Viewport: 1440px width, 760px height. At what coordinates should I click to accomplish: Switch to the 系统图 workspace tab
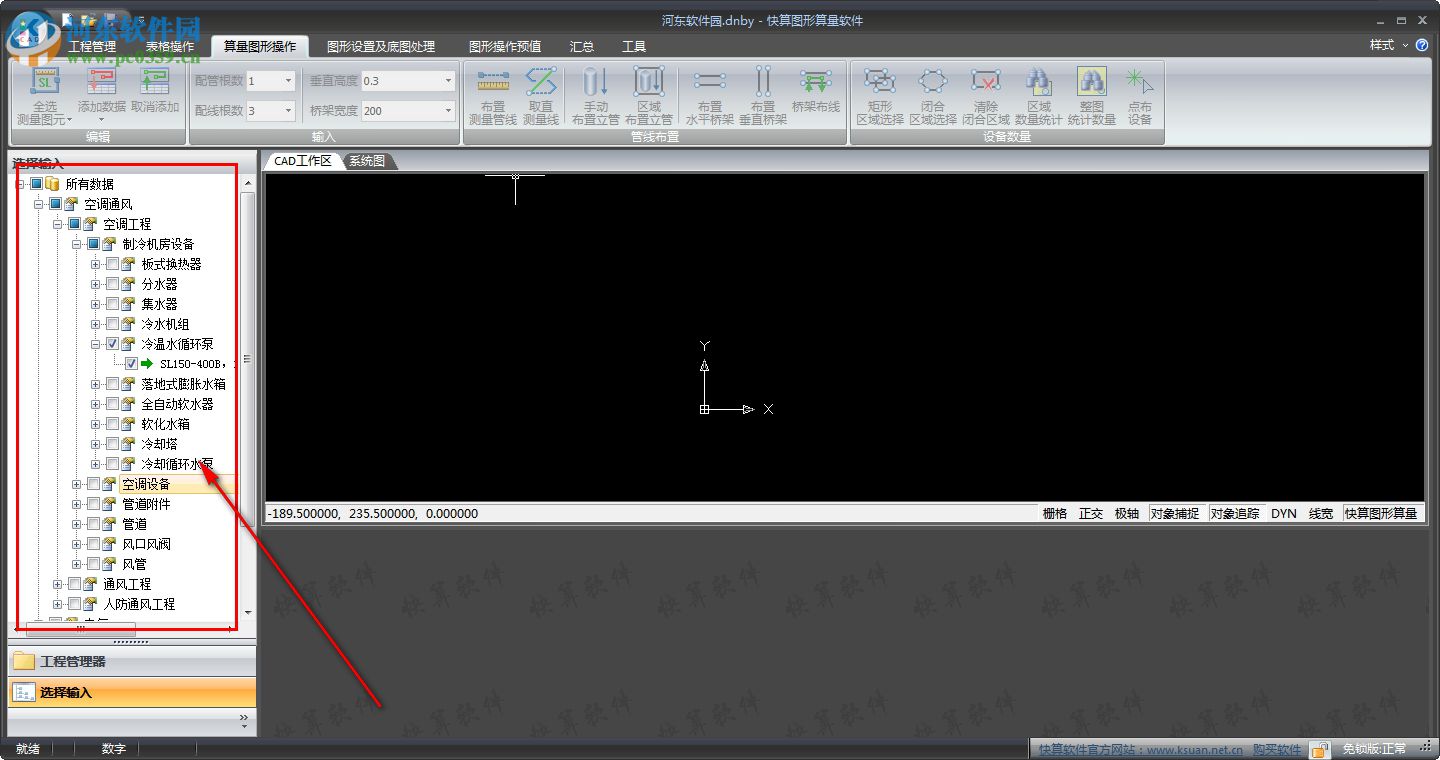click(x=367, y=161)
